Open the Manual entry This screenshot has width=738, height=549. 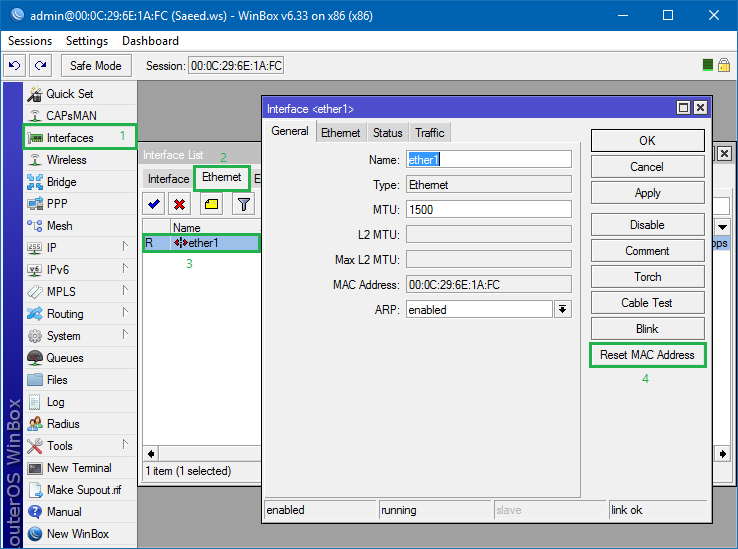tap(80, 511)
